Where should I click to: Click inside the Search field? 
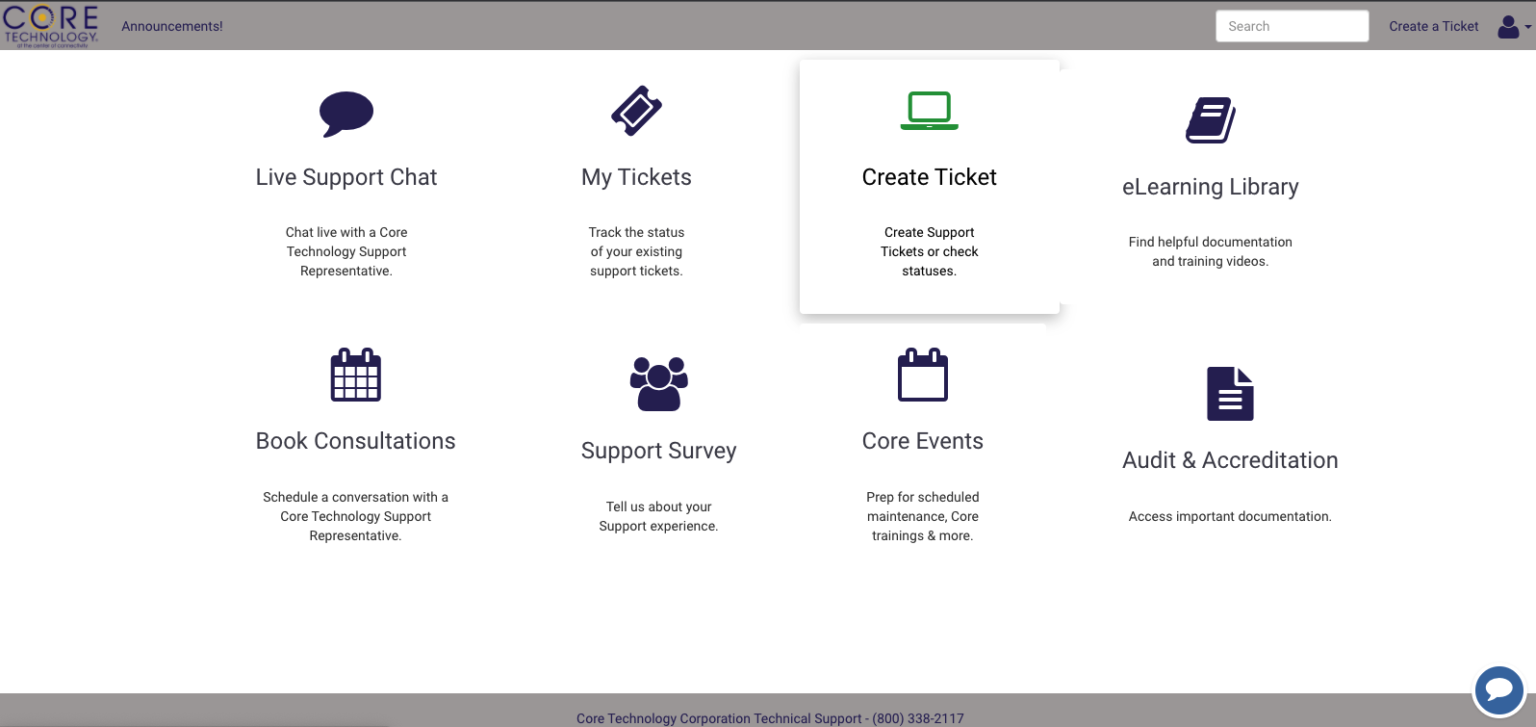(1291, 26)
